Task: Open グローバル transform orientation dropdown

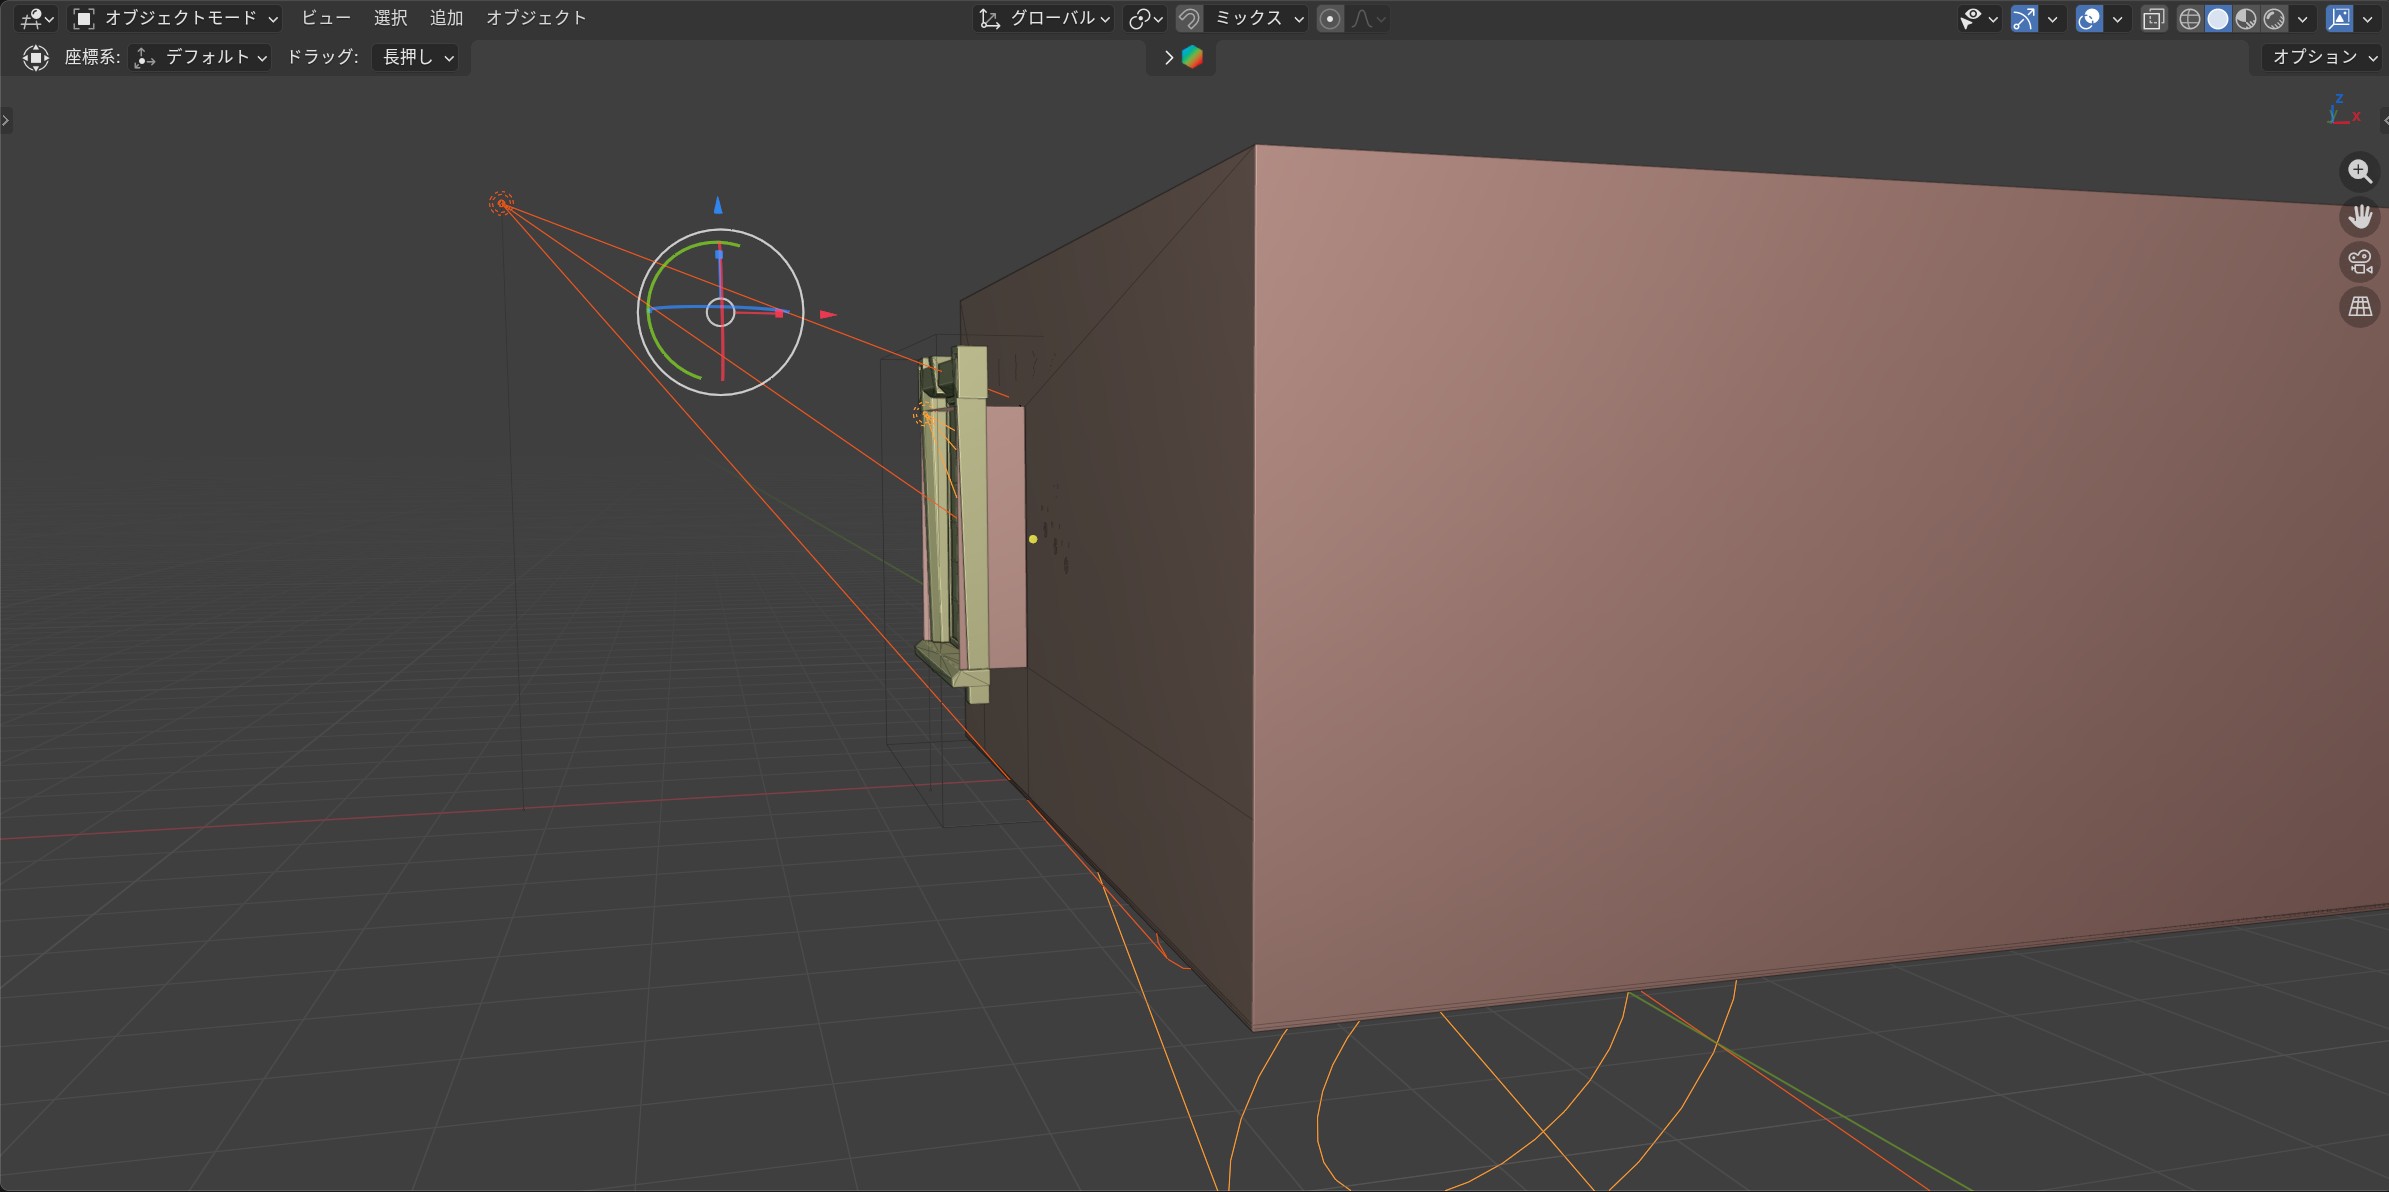Action: point(1044,18)
